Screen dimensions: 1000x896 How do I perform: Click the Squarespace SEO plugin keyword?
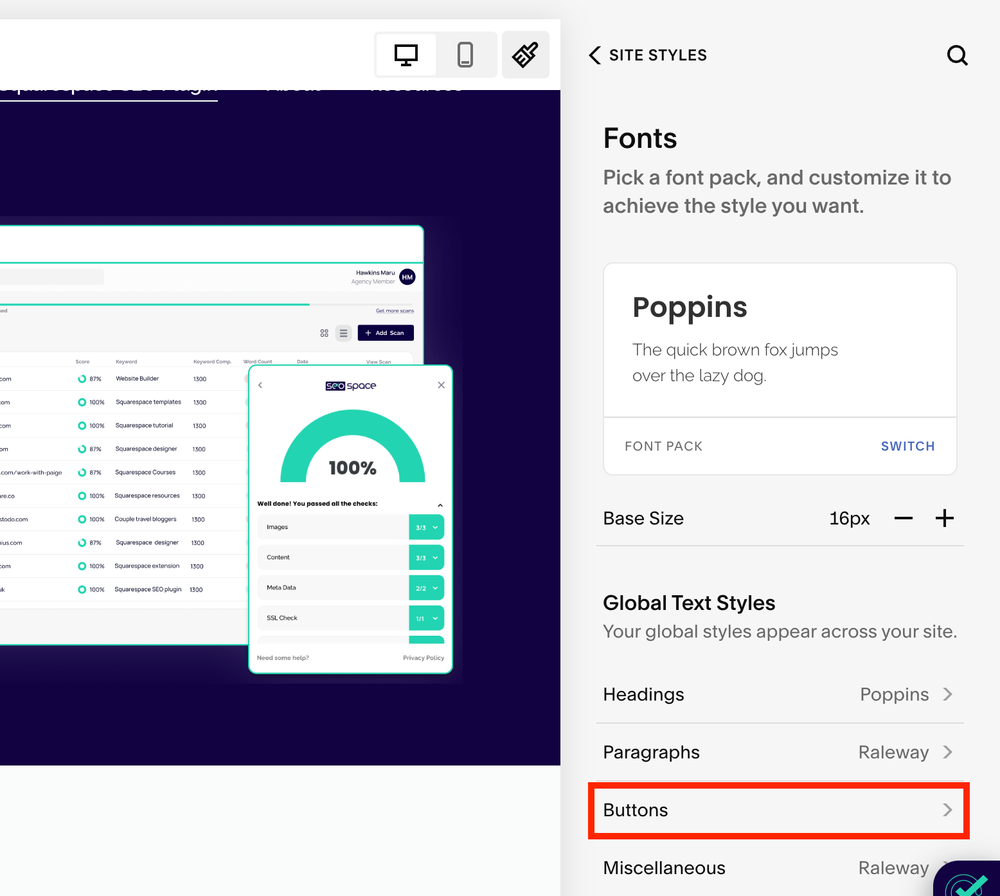pyautogui.click(x=148, y=589)
